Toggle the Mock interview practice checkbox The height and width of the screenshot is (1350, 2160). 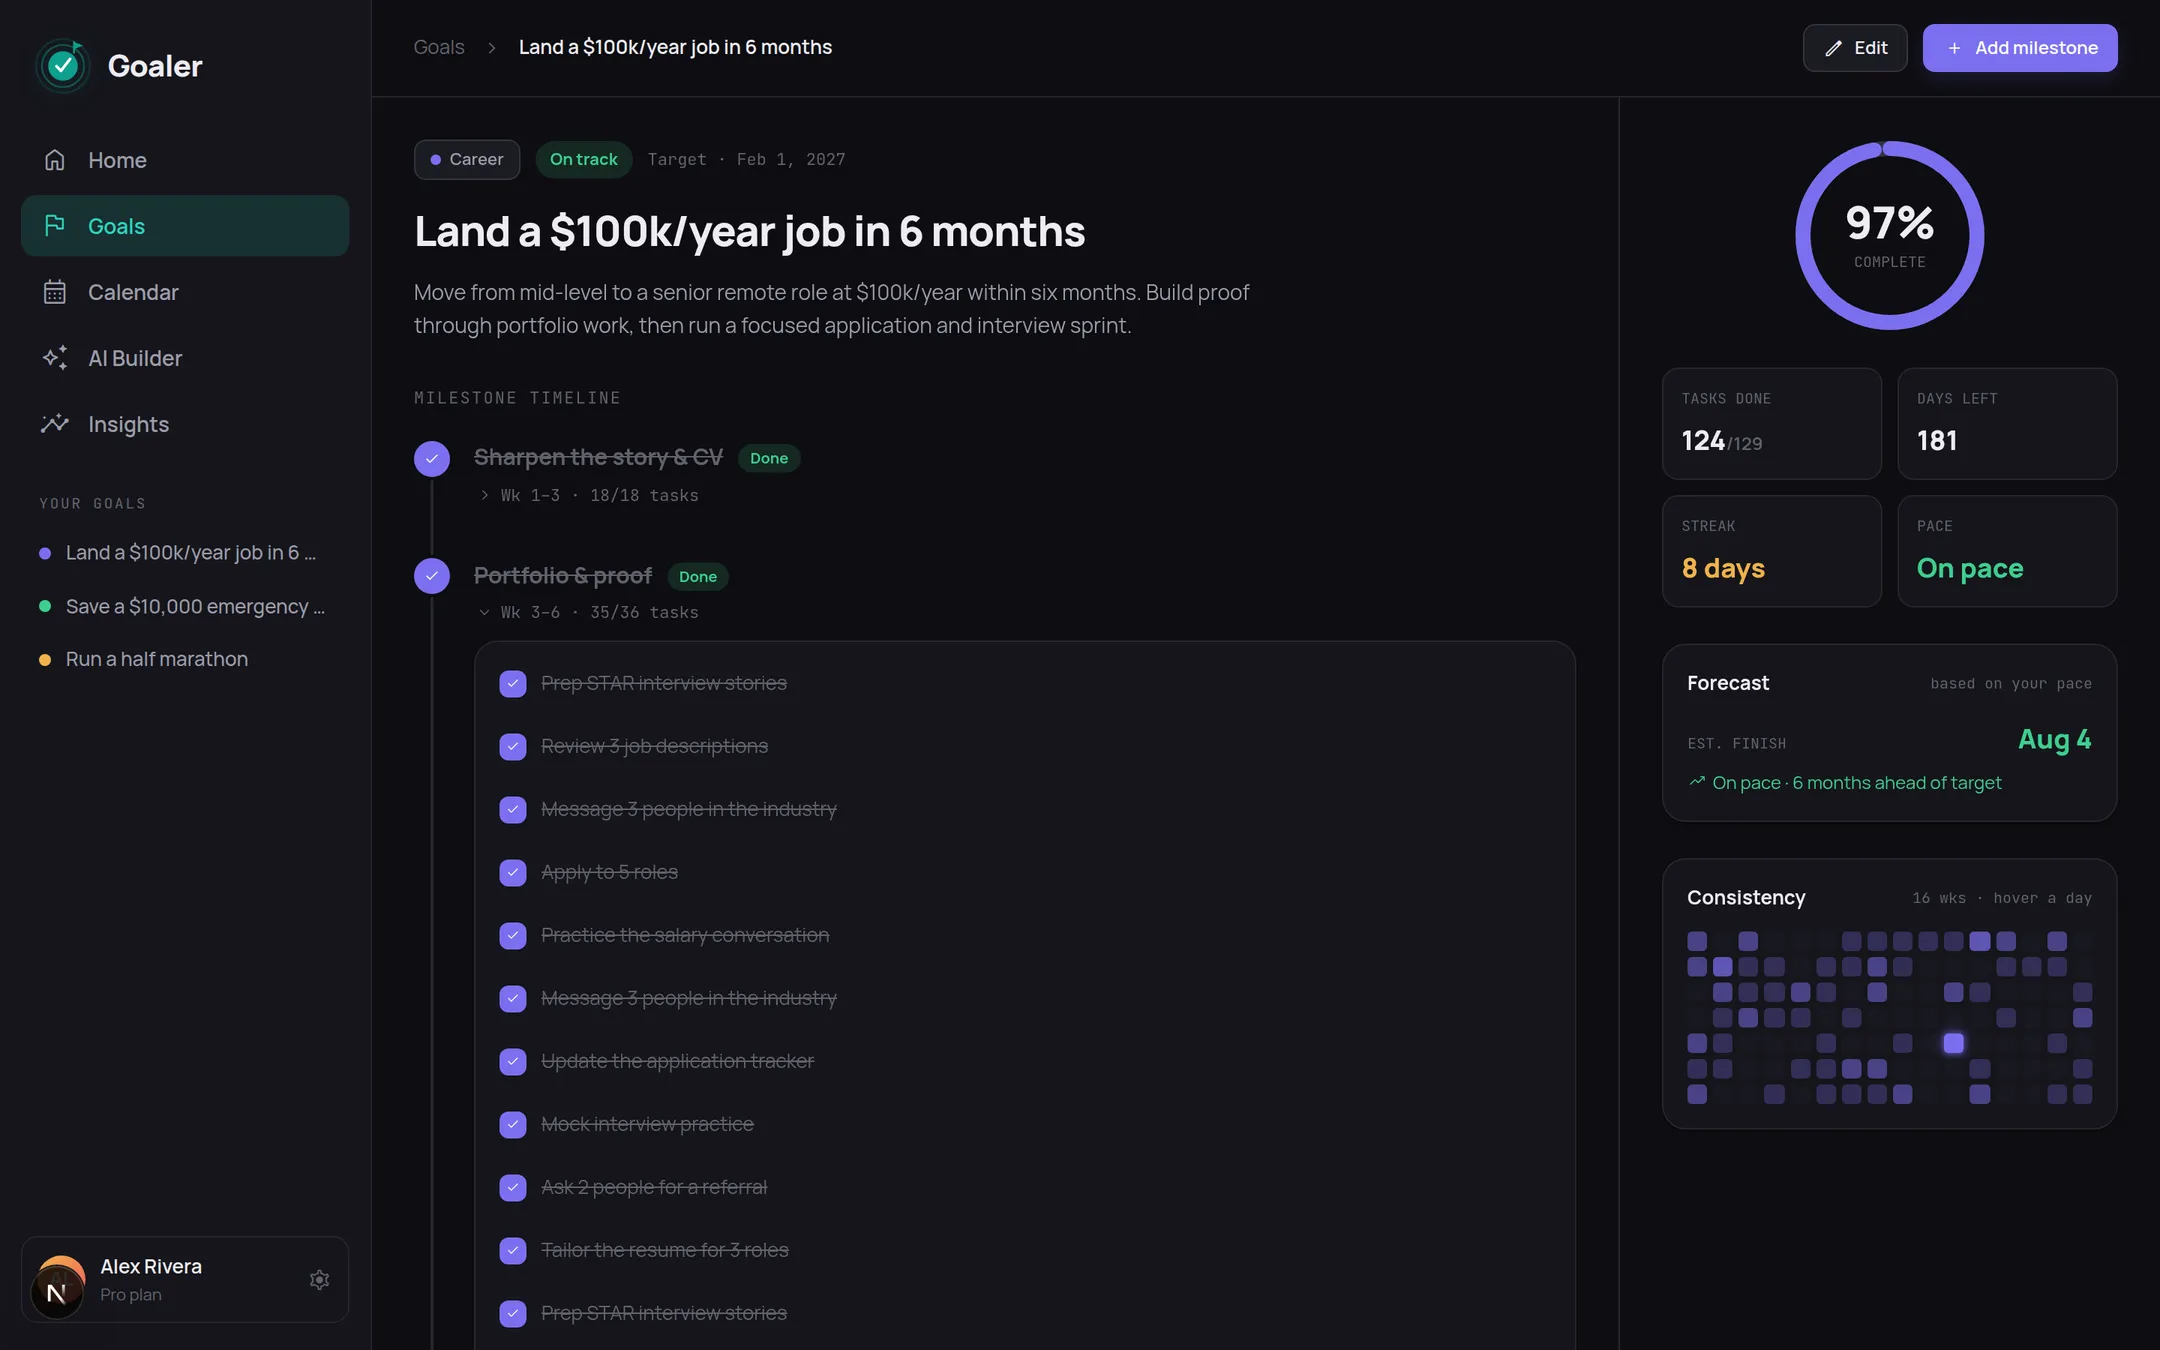(x=513, y=1125)
